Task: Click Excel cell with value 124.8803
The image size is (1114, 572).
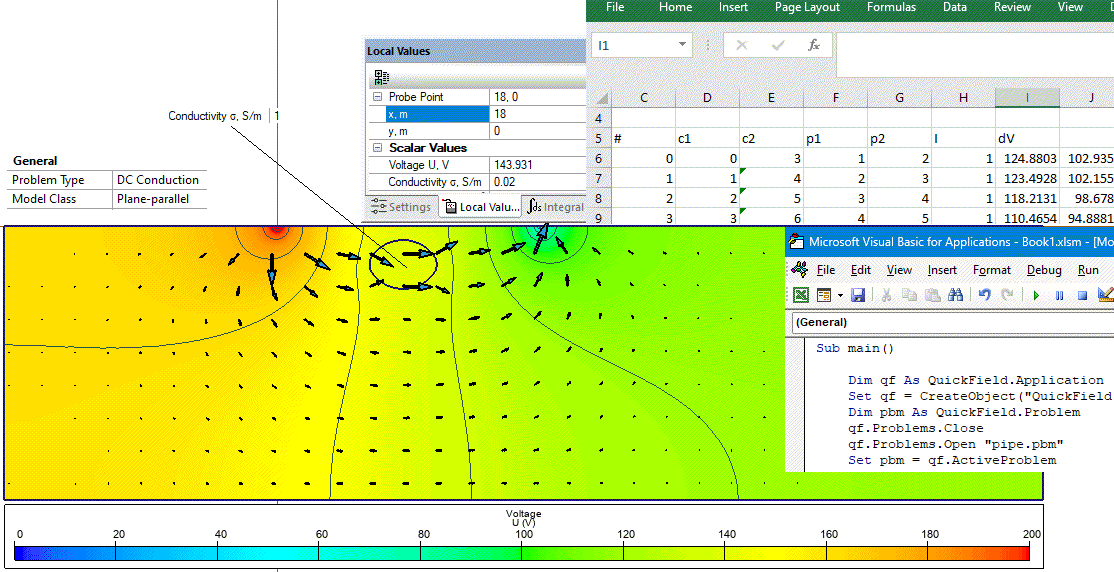Action: [1027, 159]
